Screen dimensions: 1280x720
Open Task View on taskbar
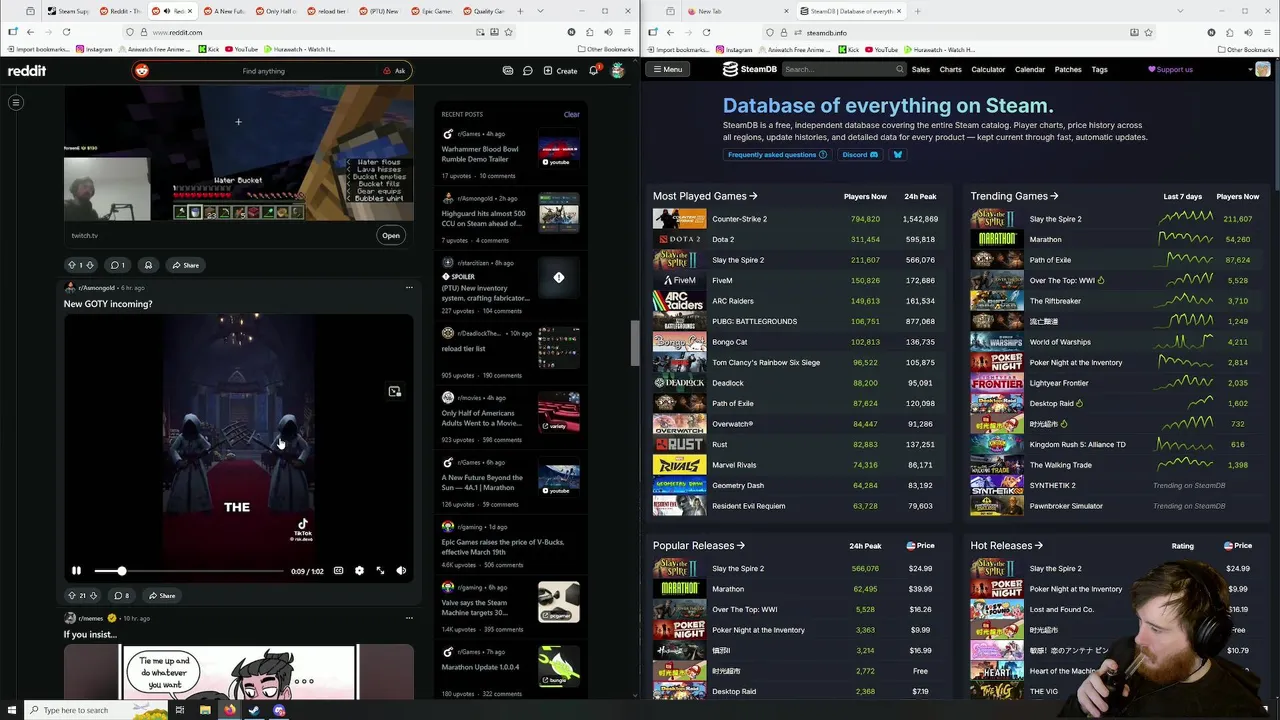[x=180, y=711]
